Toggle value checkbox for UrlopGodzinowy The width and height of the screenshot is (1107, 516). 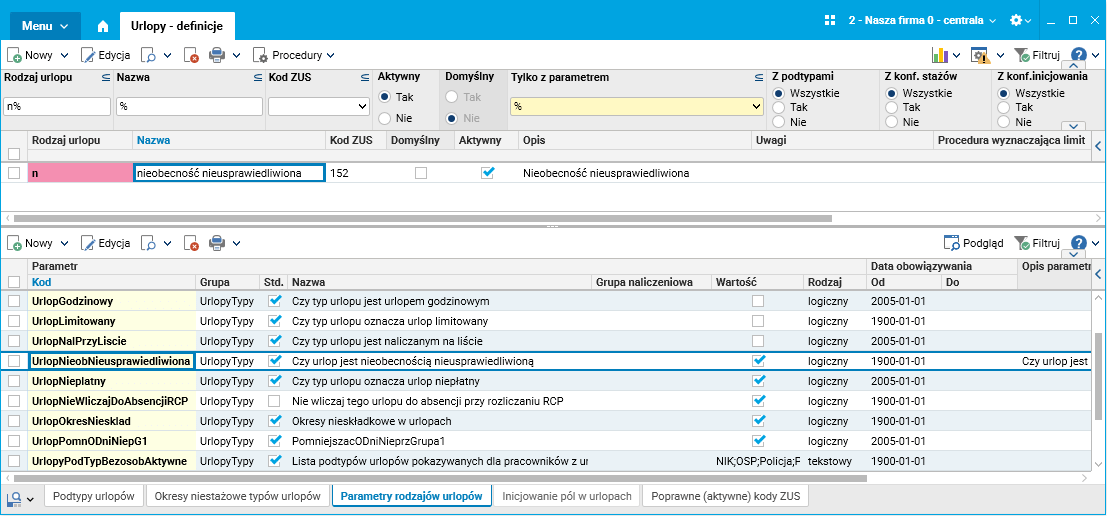point(759,301)
